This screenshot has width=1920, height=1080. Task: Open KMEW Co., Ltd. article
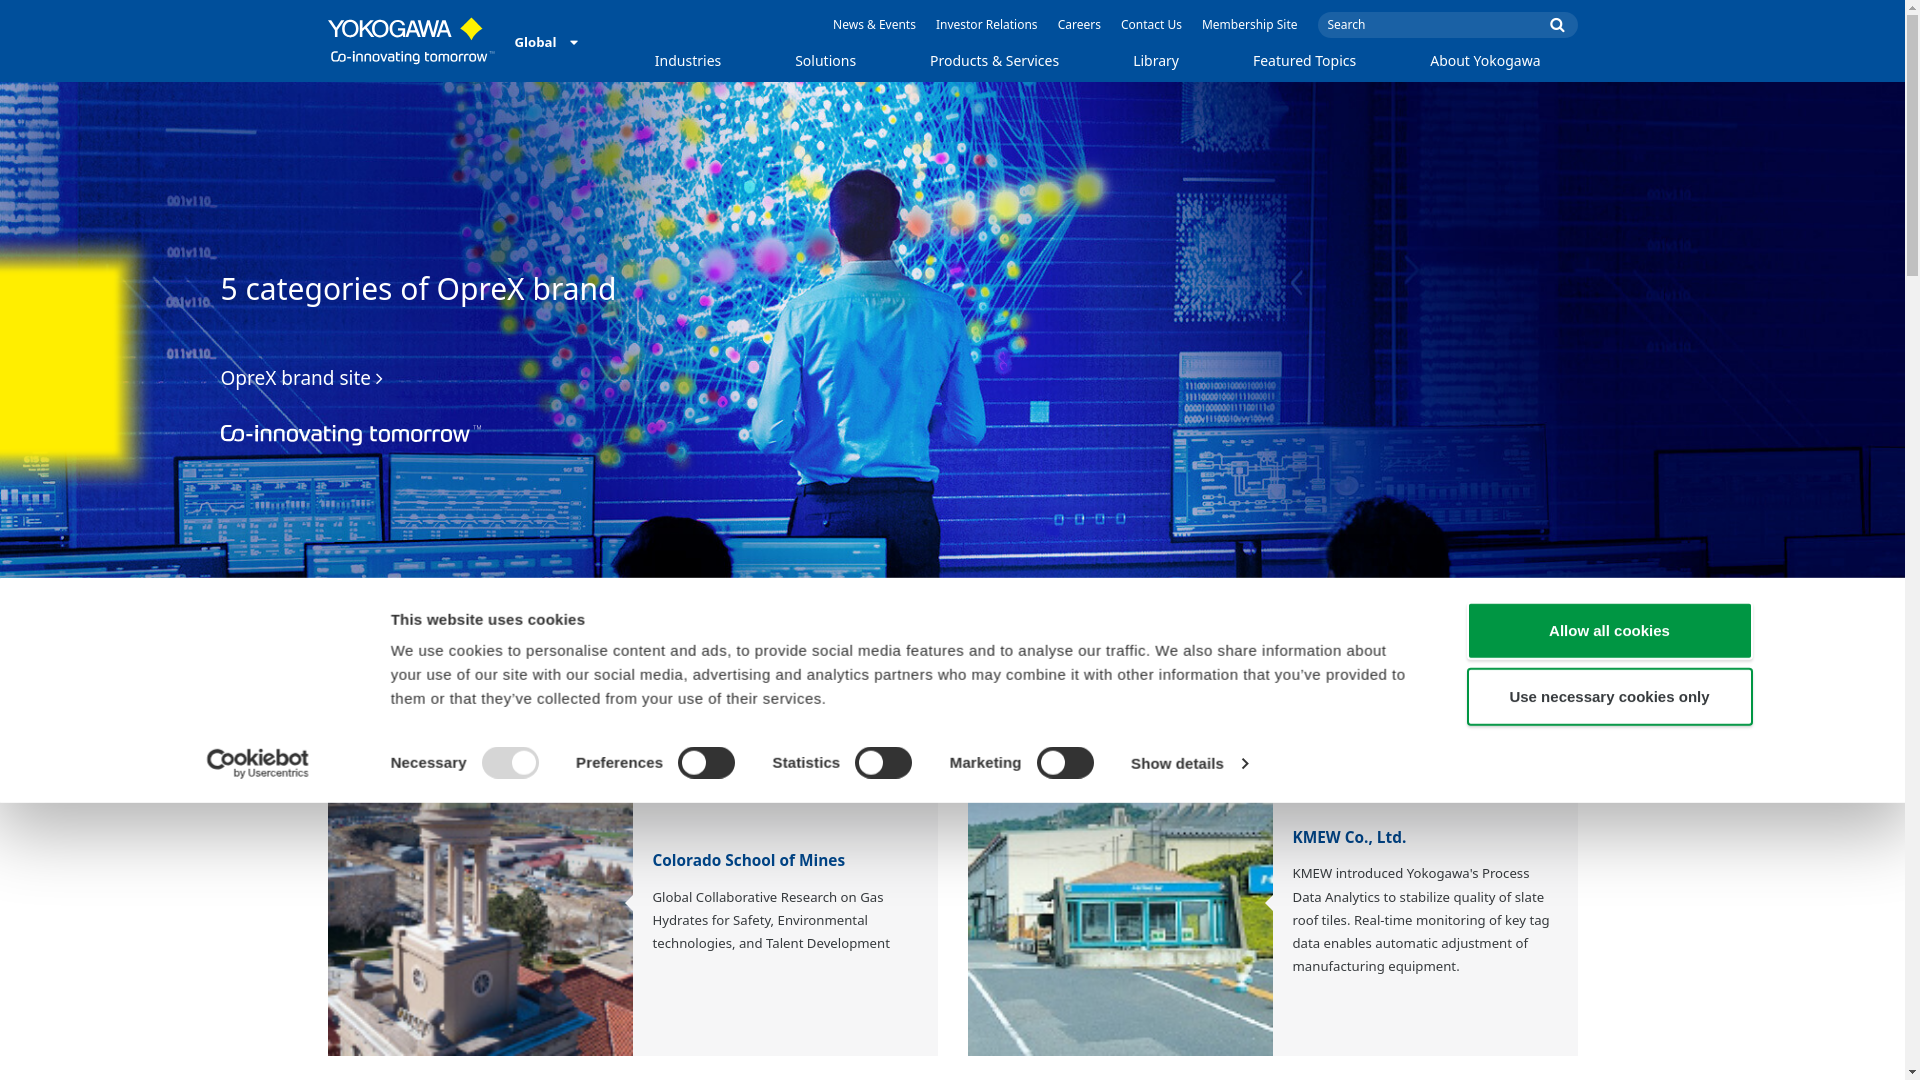1349,837
